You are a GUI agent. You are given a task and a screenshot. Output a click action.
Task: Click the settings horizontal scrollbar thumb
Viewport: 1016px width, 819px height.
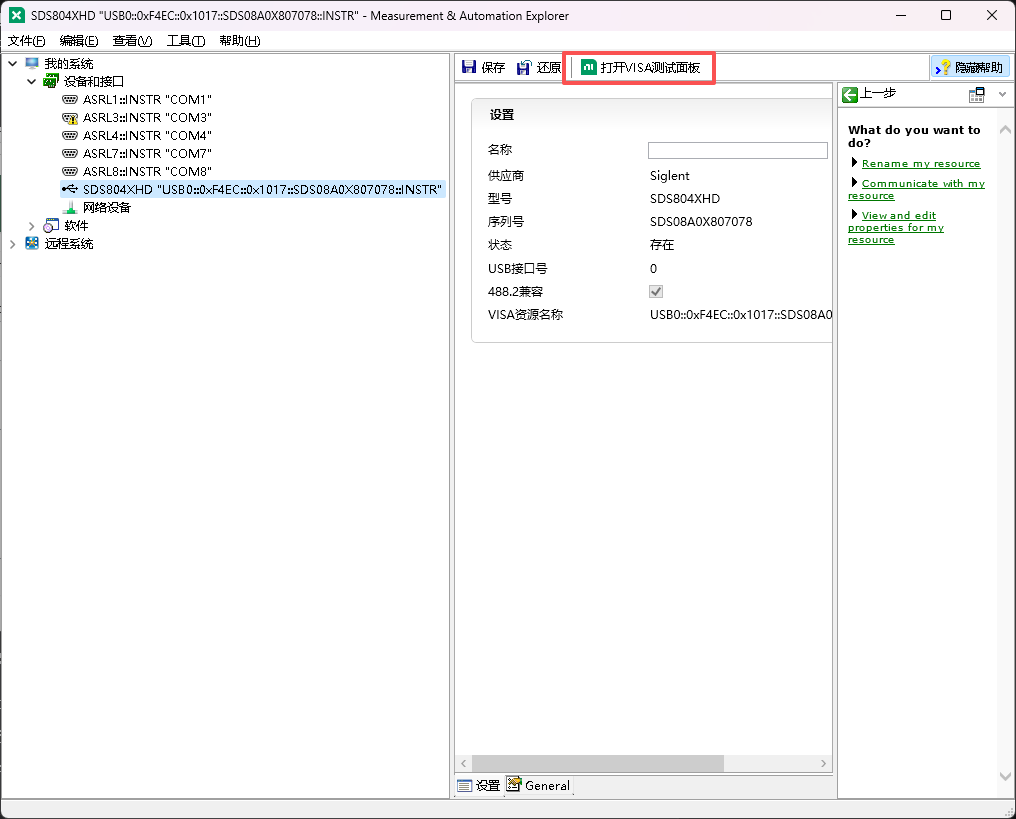pyautogui.click(x=597, y=763)
